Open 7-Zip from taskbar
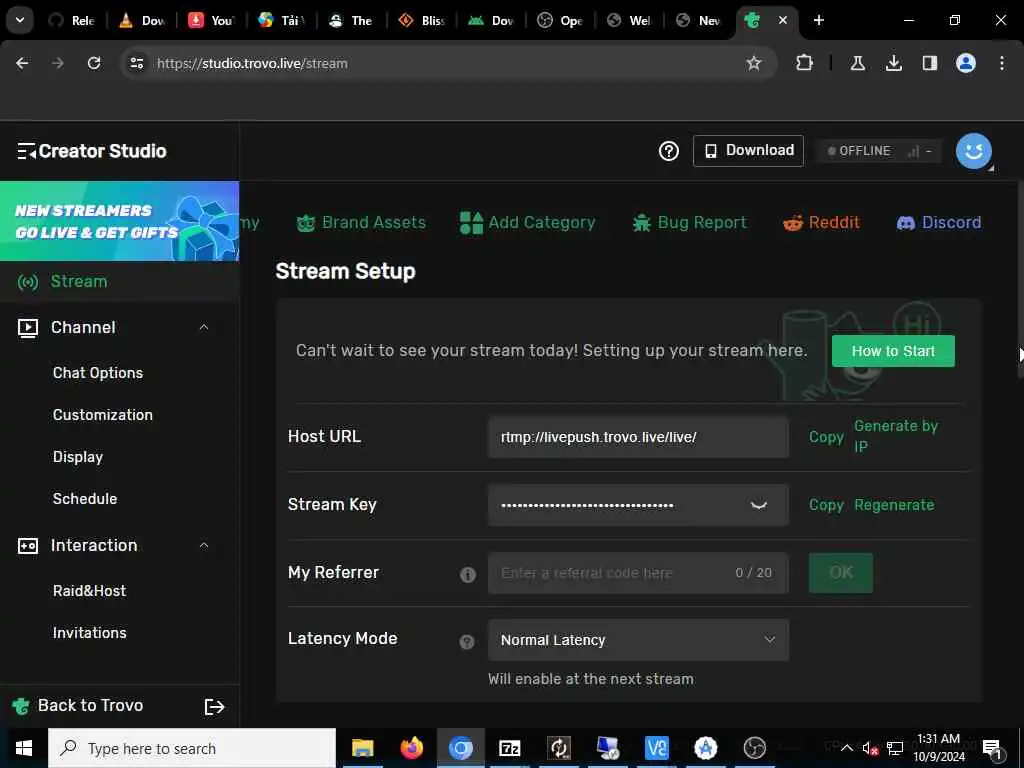The image size is (1024, 768). [x=509, y=748]
